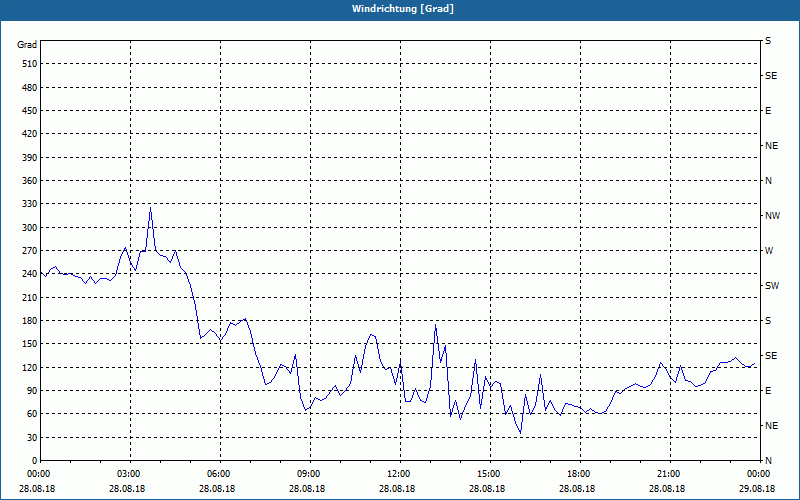Screen dimensions: 800x500
Task: Select the 06:00 time axis label
Action: point(219,474)
